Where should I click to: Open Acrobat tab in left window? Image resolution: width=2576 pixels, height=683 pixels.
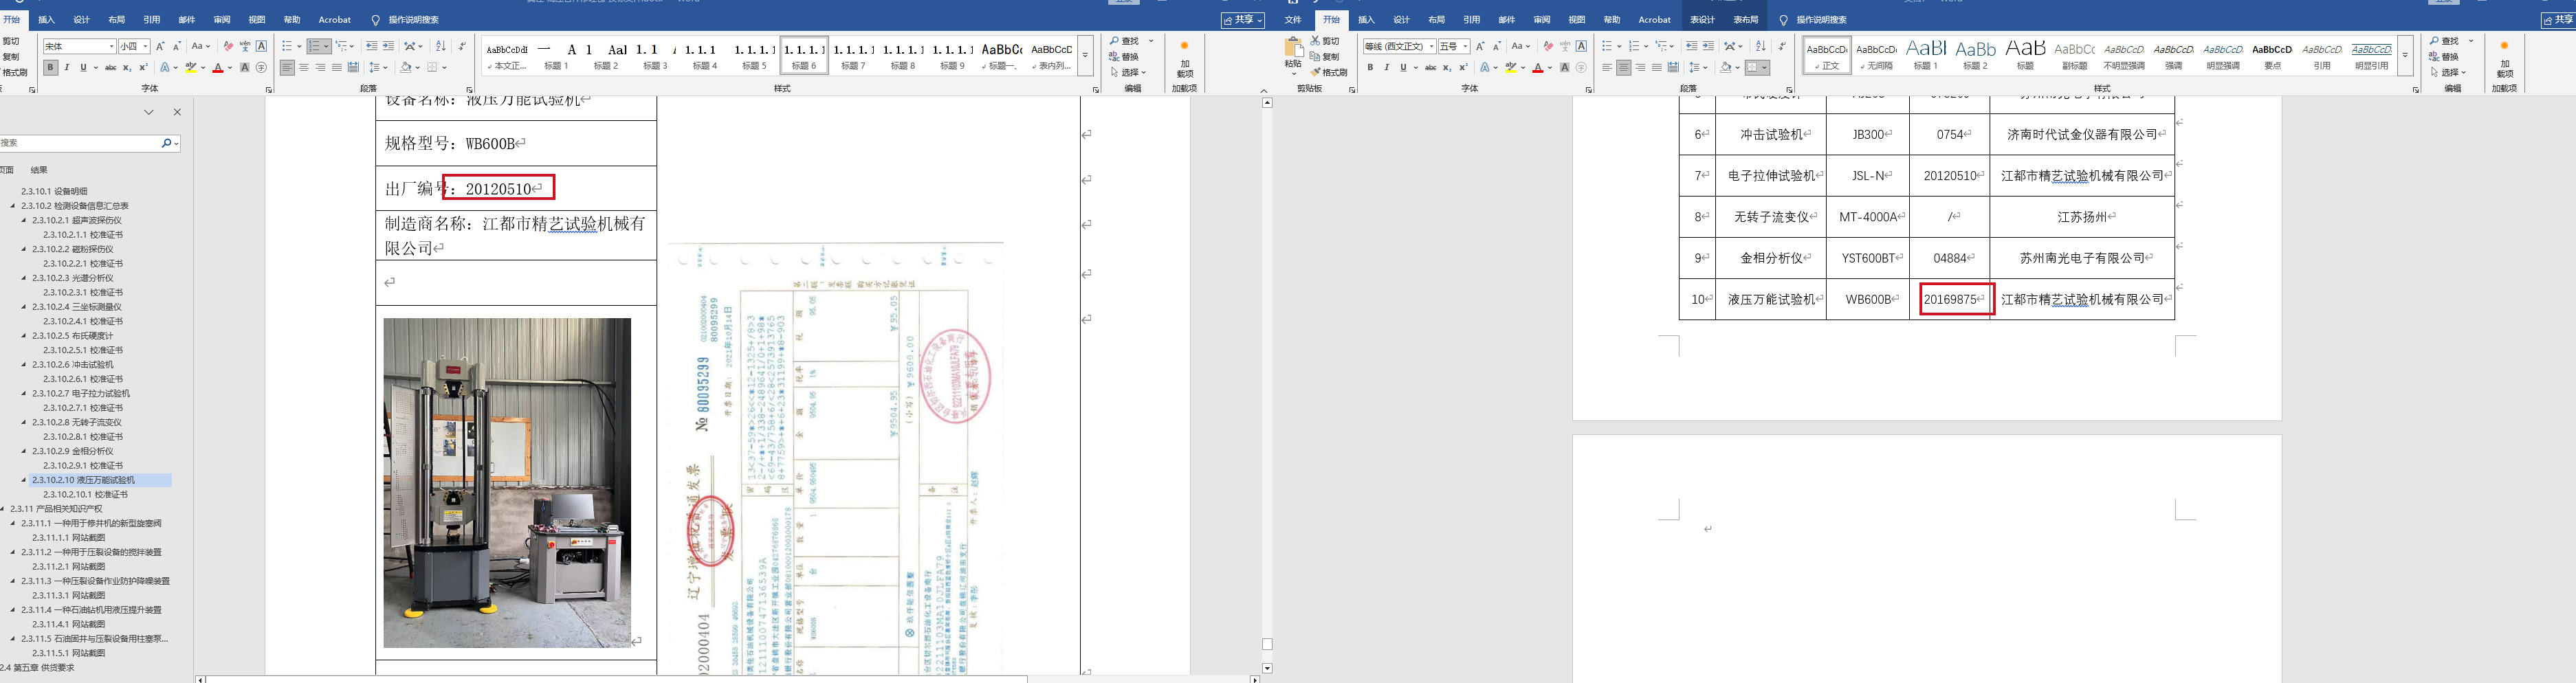tap(335, 20)
